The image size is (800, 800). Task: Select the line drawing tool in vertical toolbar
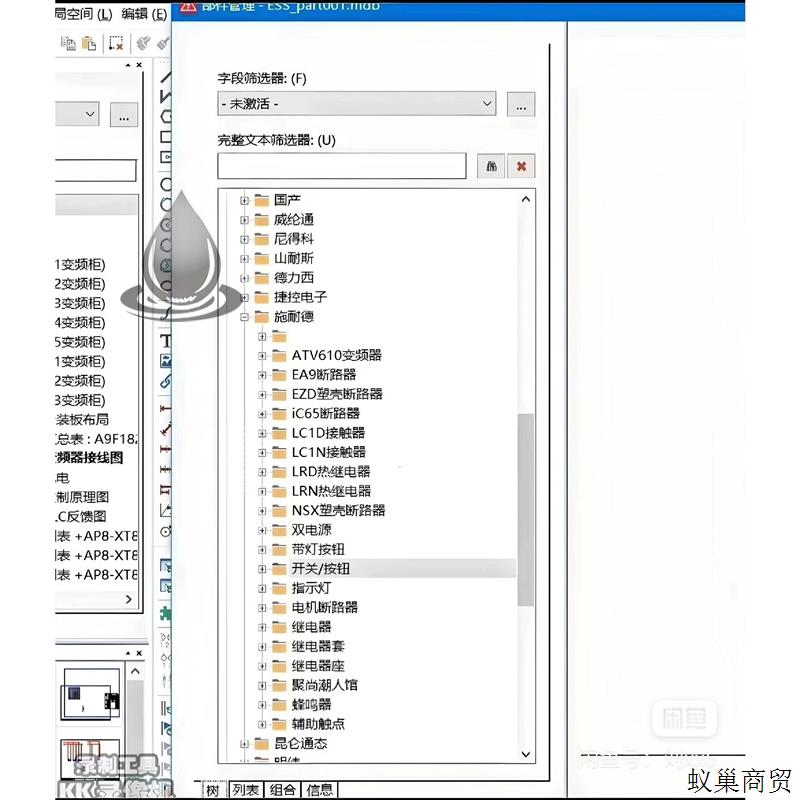coord(166,78)
